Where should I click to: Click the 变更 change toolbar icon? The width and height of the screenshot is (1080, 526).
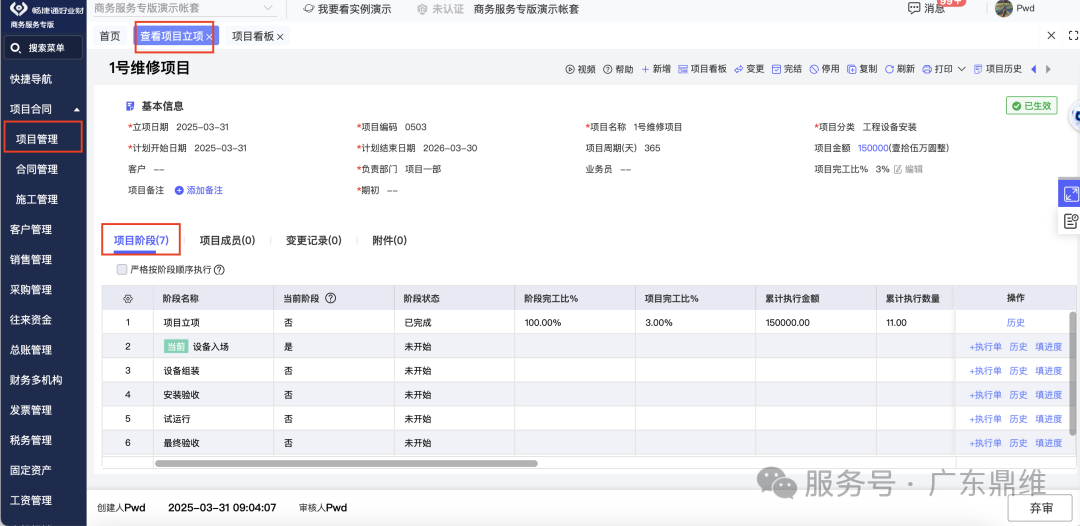739,69
